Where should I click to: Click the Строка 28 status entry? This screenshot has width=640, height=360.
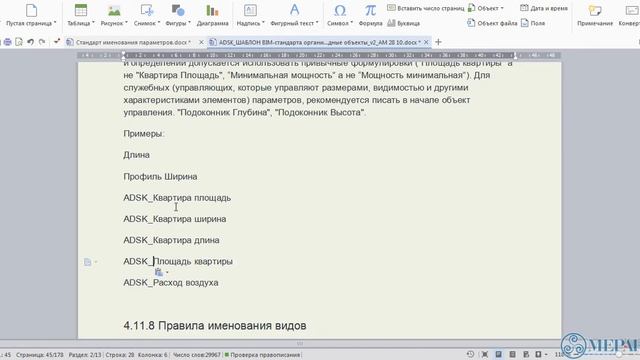(x=120, y=355)
